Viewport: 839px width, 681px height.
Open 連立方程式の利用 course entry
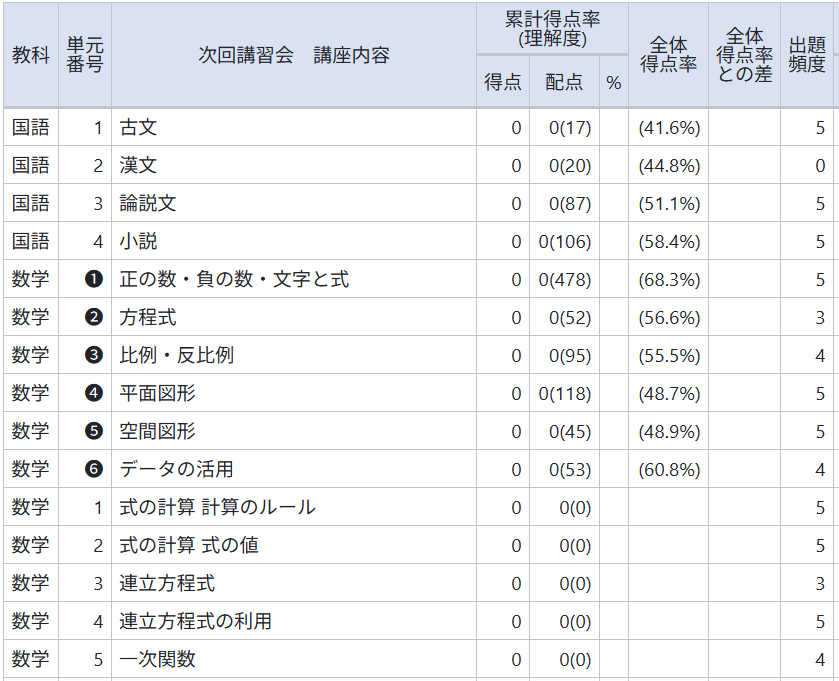[195, 622]
